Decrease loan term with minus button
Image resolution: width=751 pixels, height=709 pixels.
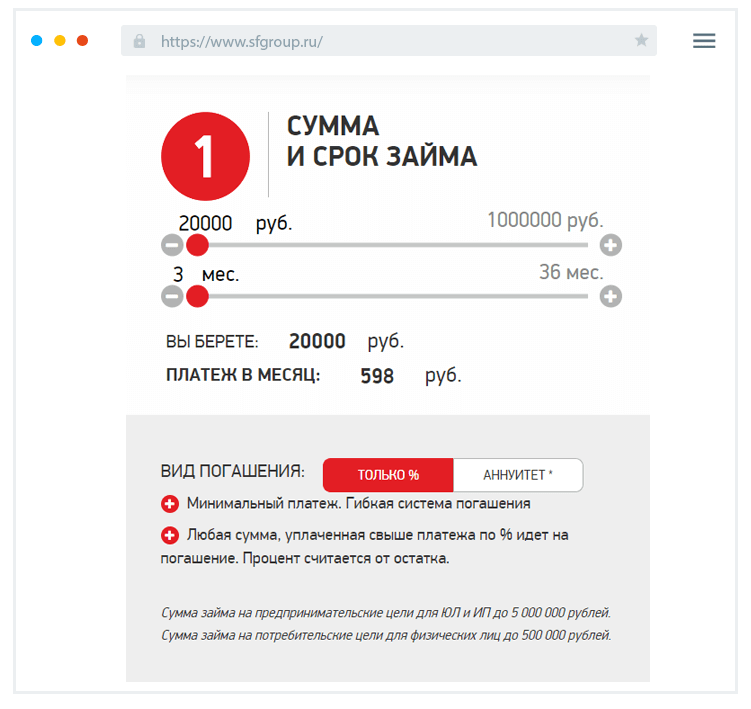click(171, 296)
